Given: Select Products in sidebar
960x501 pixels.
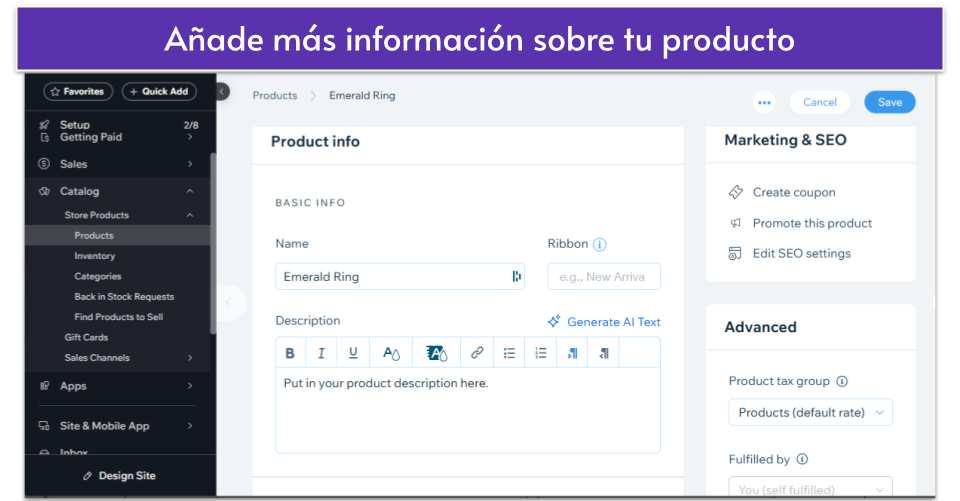Looking at the screenshot, I should click(x=118, y=235).
